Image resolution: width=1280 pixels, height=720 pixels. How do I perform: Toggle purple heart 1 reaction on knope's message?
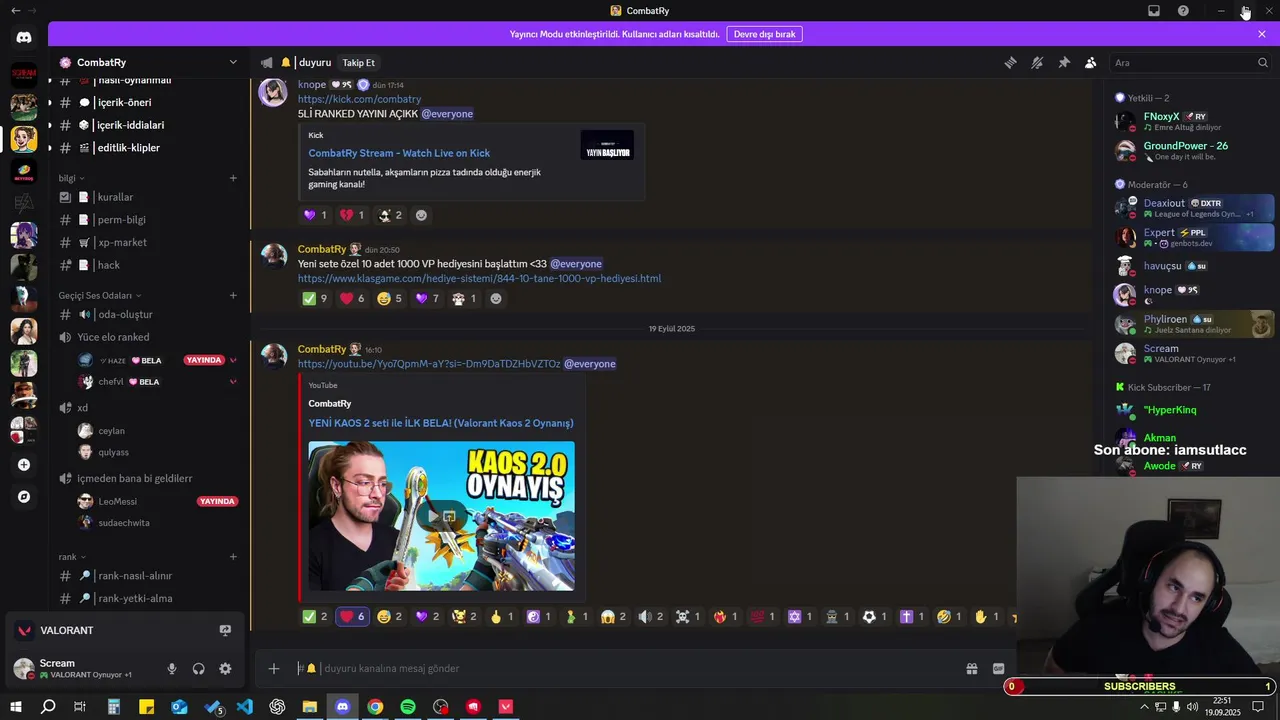point(314,215)
